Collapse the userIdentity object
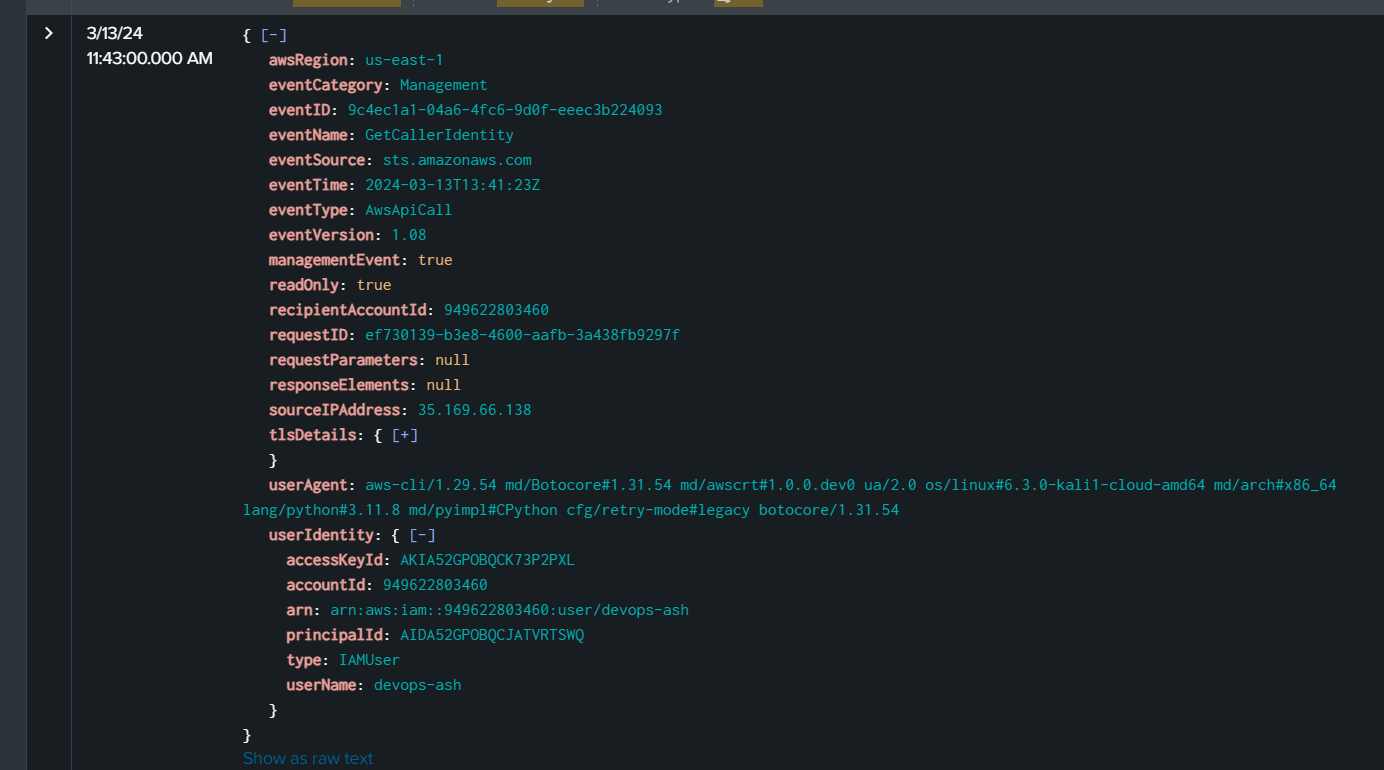This screenshot has height=770, width=1384. pos(422,535)
